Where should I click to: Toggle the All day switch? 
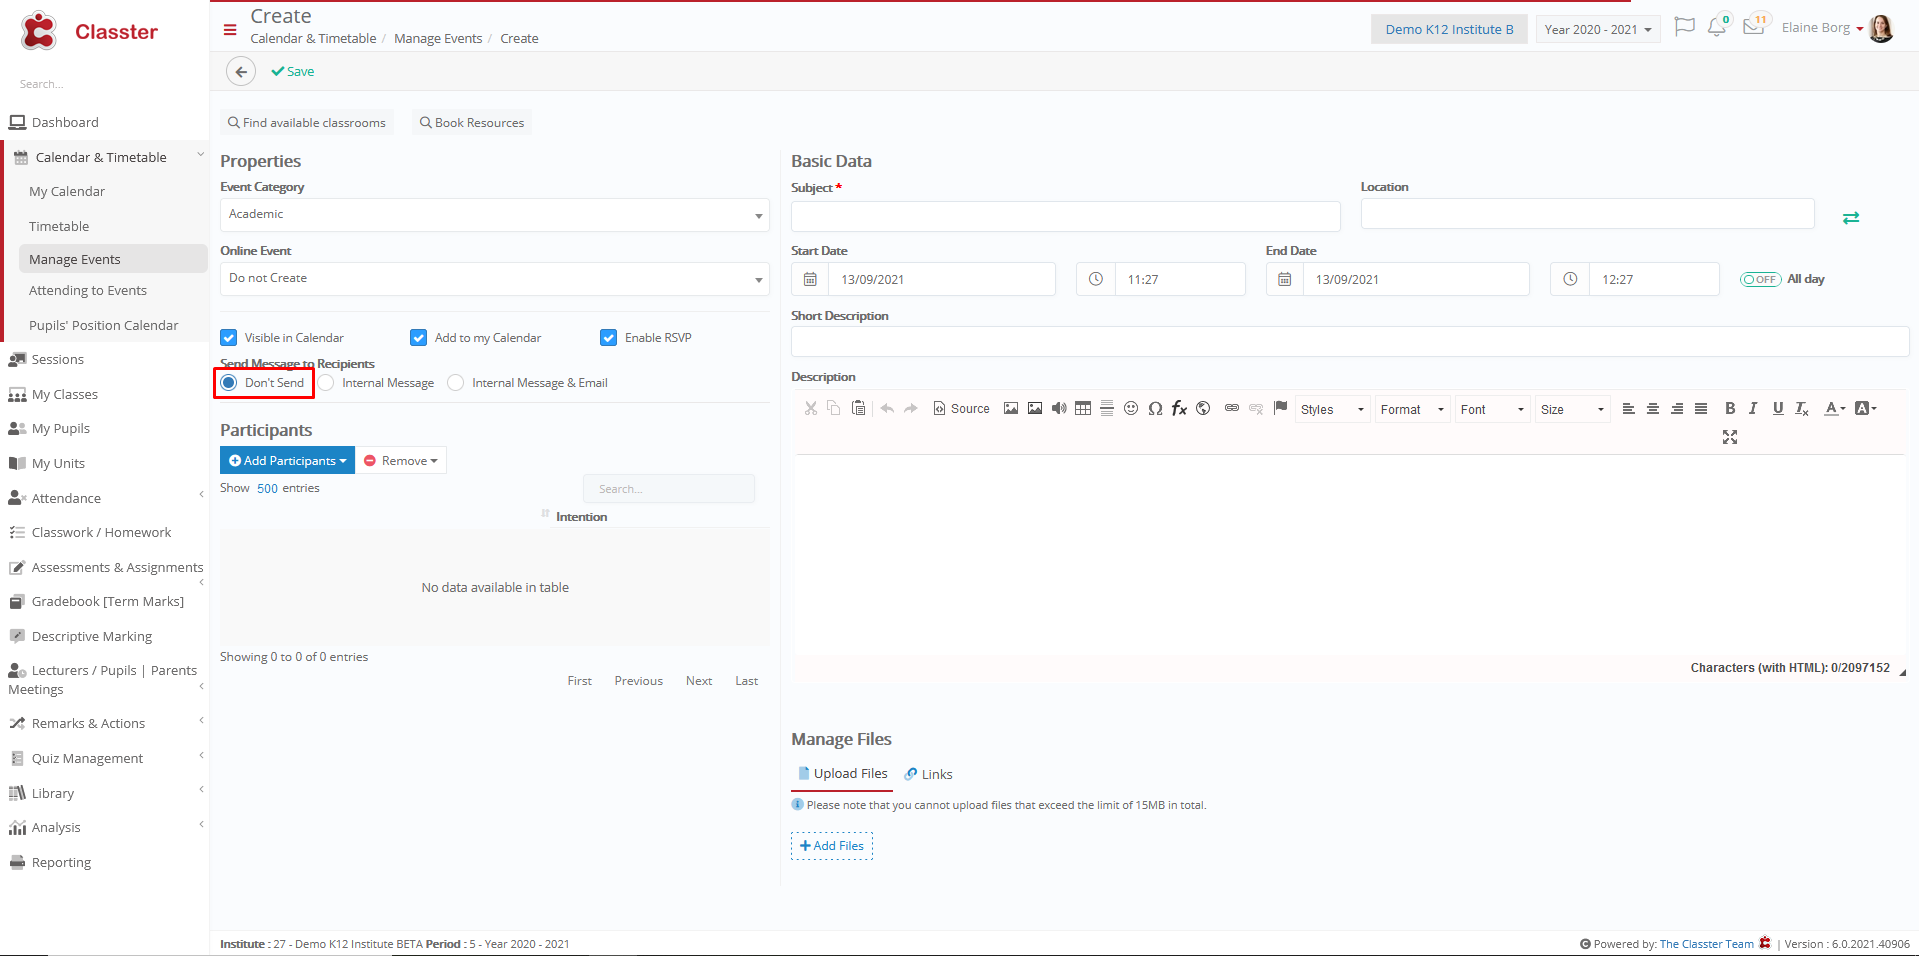coord(1760,279)
